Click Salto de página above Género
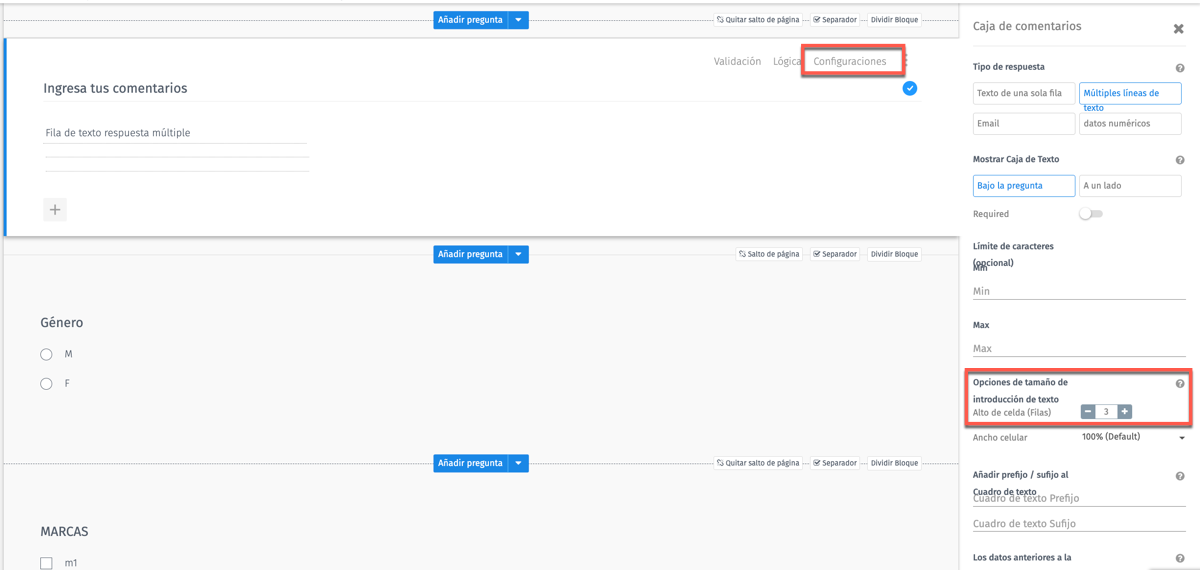This screenshot has width=1200, height=570. (769, 254)
